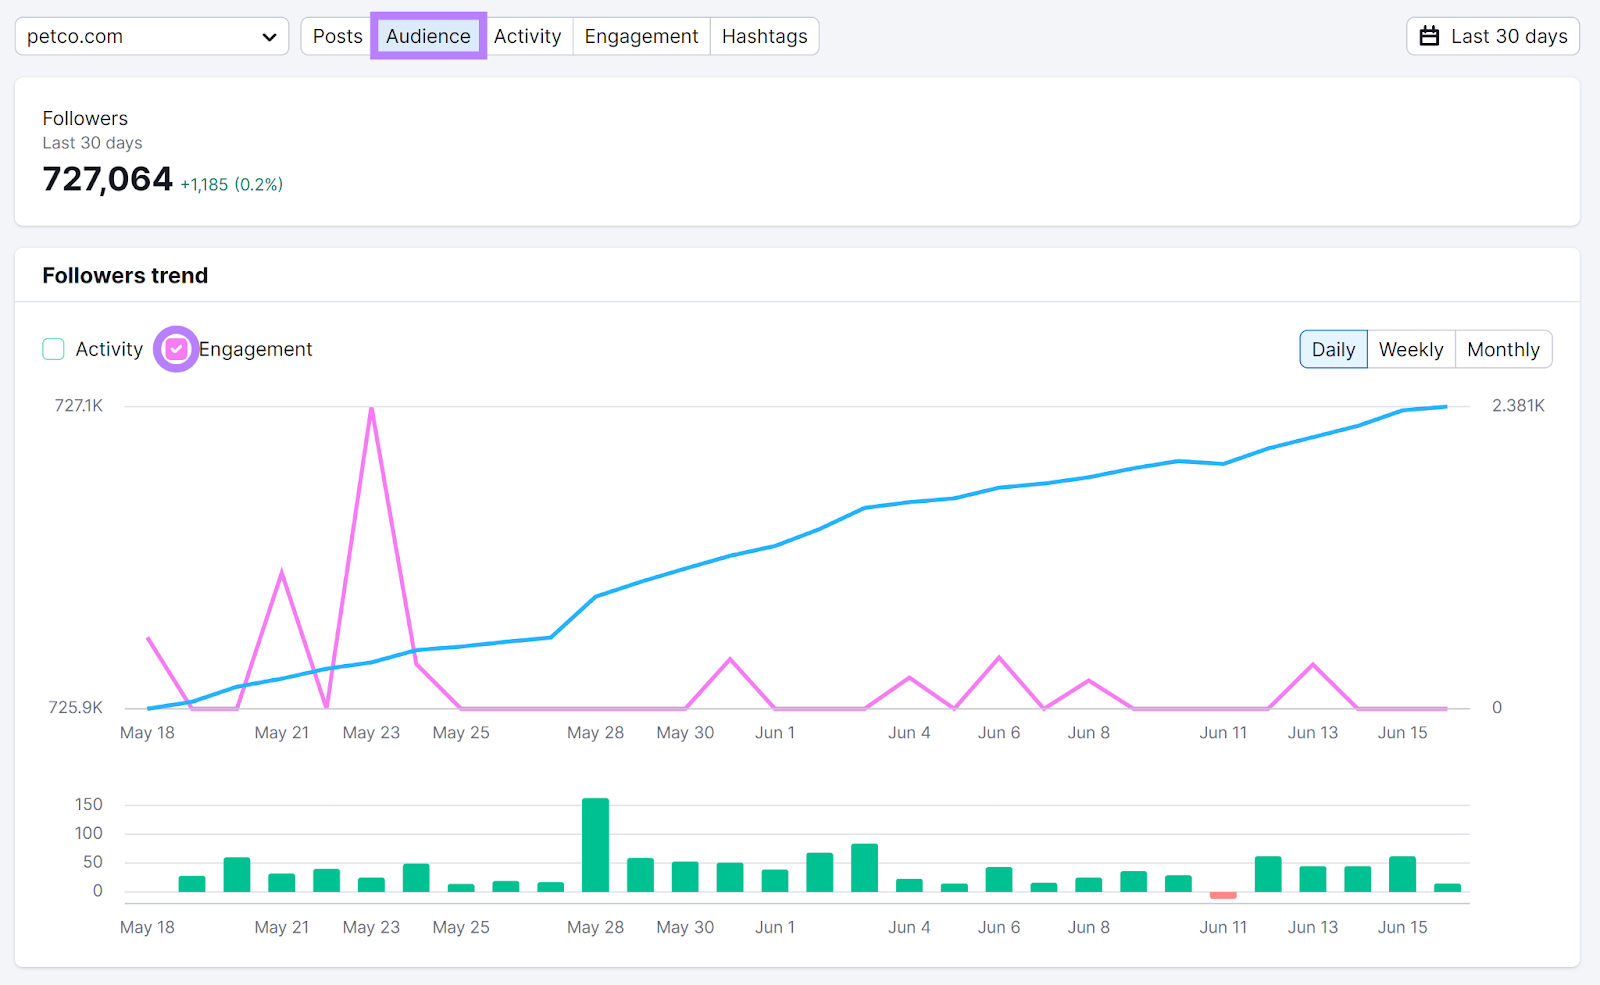Uncheck the Engagement overlay checkbox

point(176,349)
